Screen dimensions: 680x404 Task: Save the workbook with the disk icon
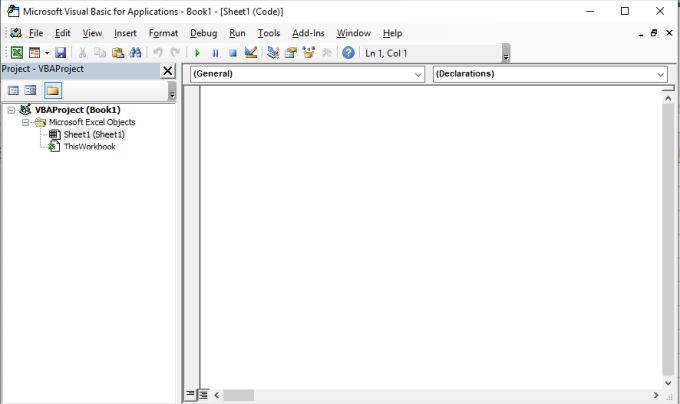[x=60, y=53]
